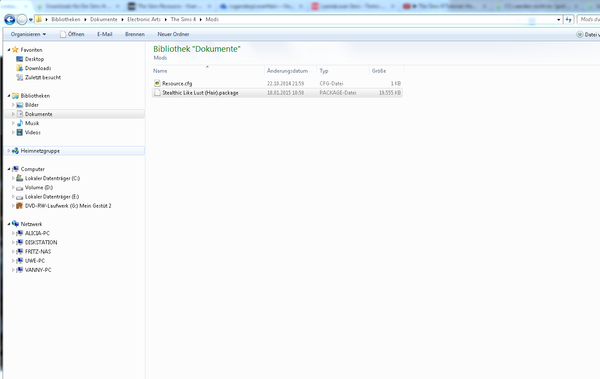The image size is (600, 379).
Task: Open the Organisieren menu
Action: coord(28,34)
